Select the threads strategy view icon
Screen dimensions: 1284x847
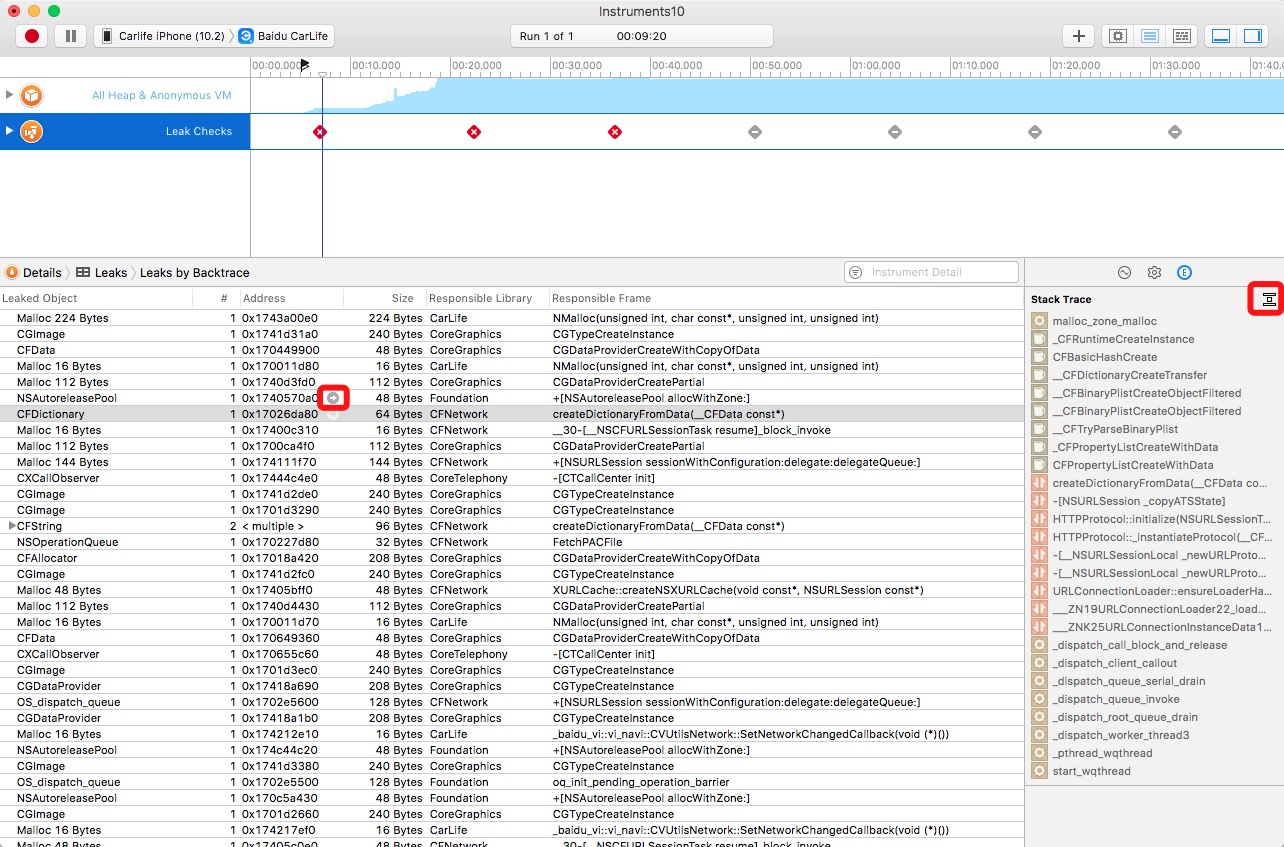1181,36
